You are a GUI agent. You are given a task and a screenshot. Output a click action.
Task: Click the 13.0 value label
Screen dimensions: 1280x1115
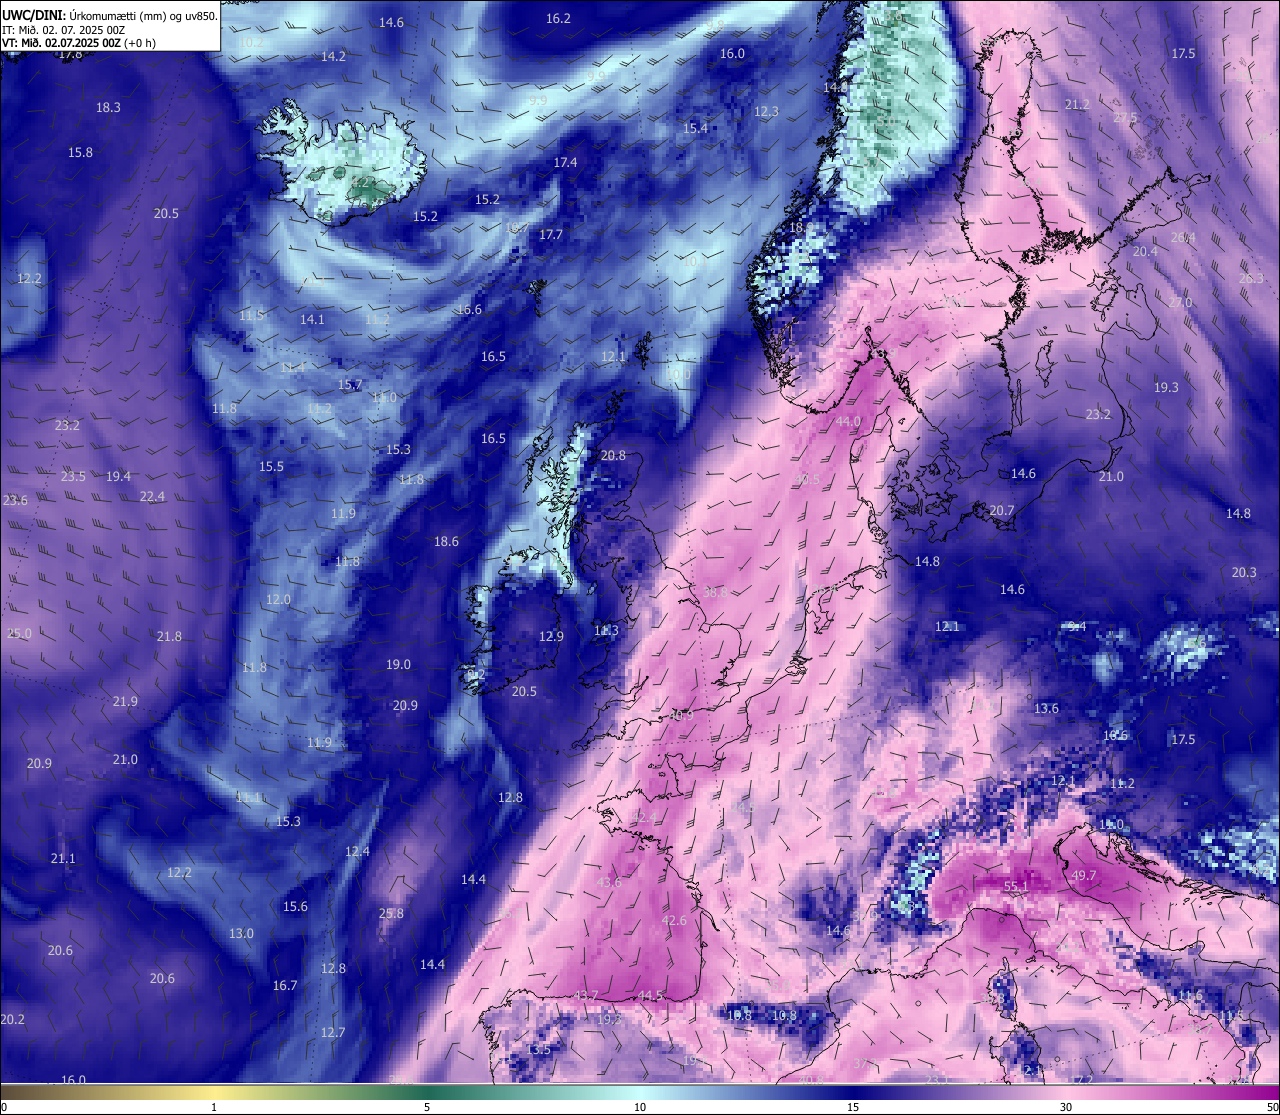(242, 934)
